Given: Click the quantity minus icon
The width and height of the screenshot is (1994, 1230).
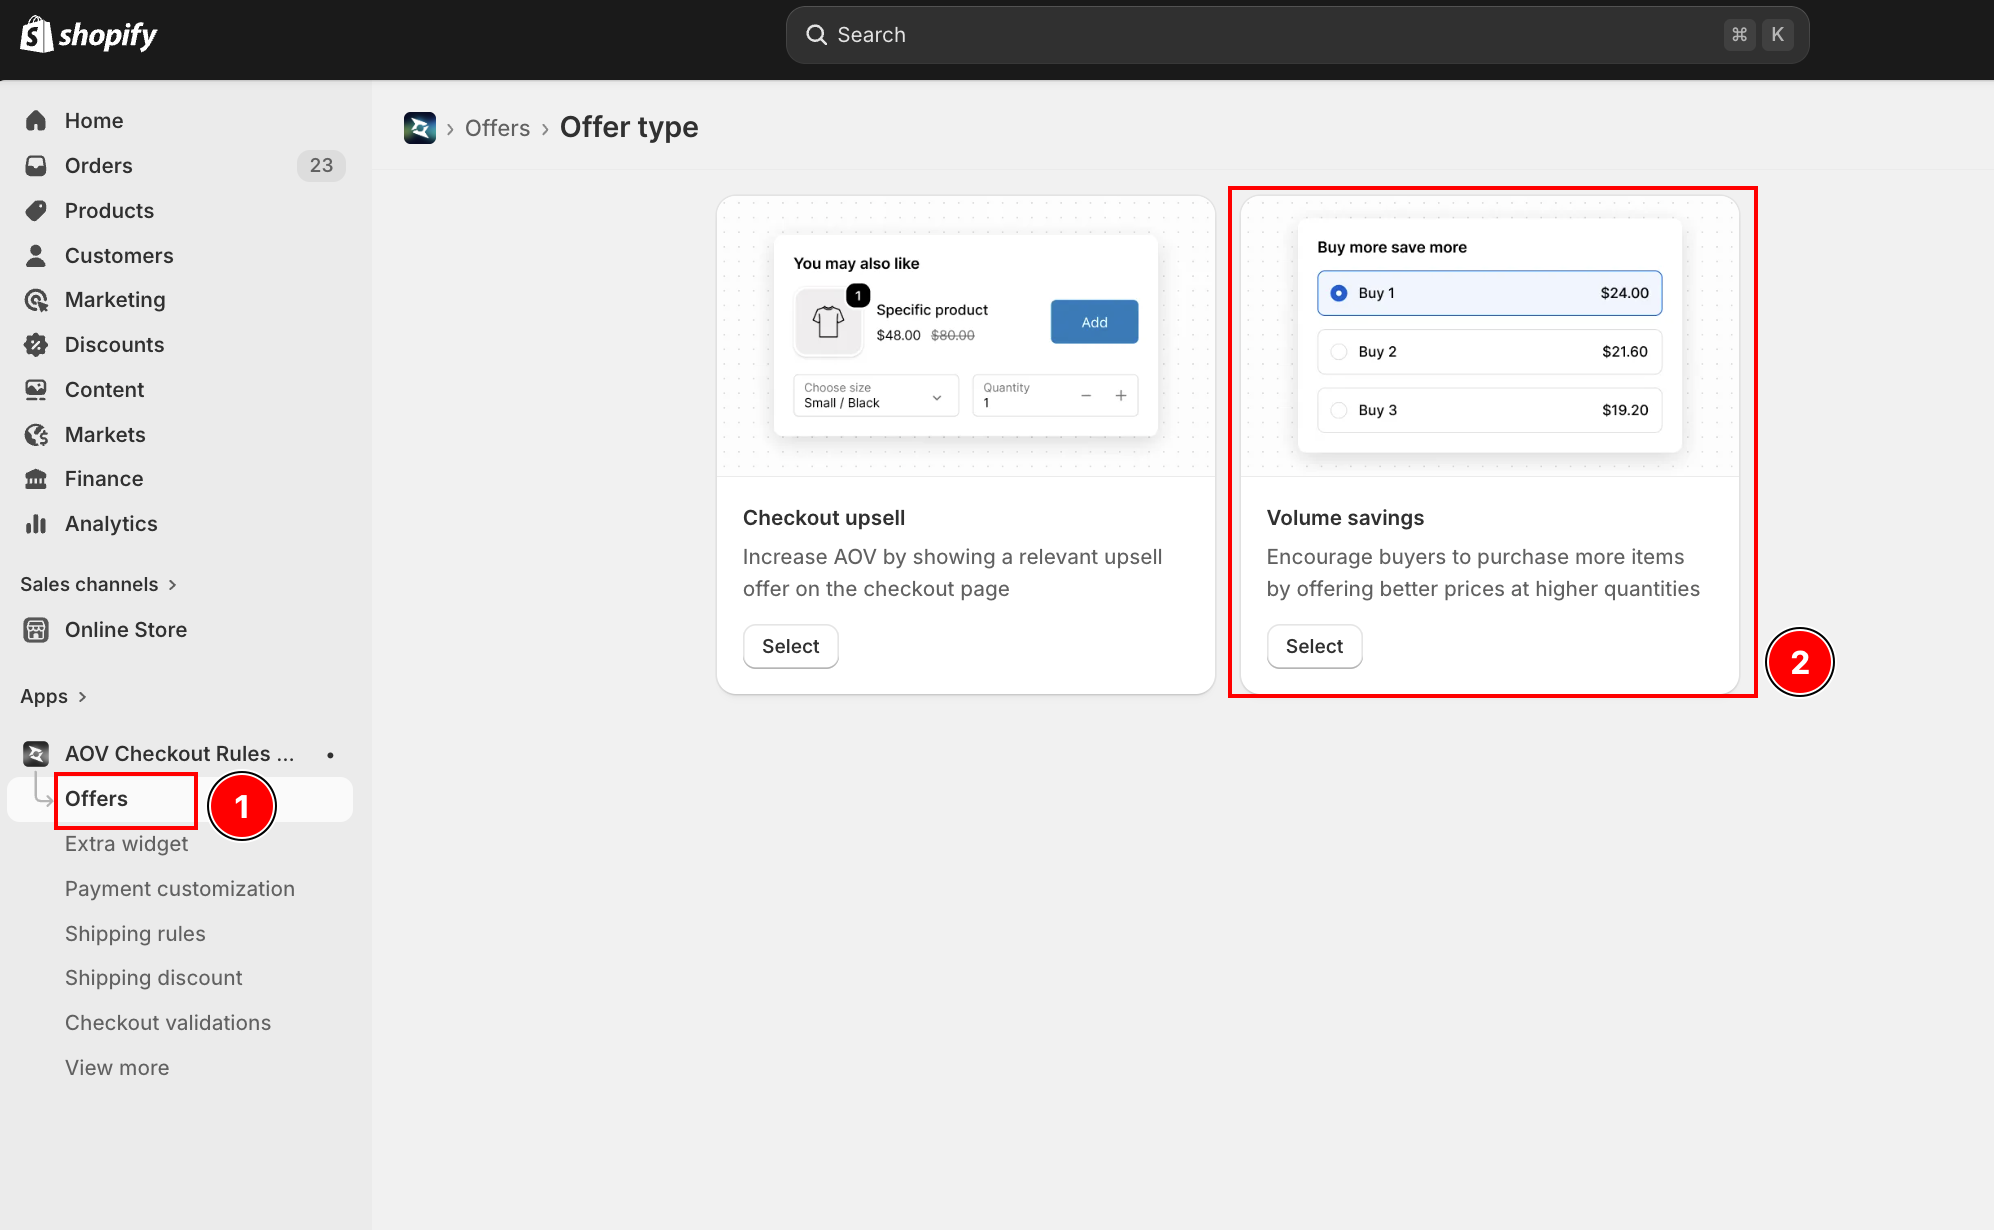Looking at the screenshot, I should 1086,396.
